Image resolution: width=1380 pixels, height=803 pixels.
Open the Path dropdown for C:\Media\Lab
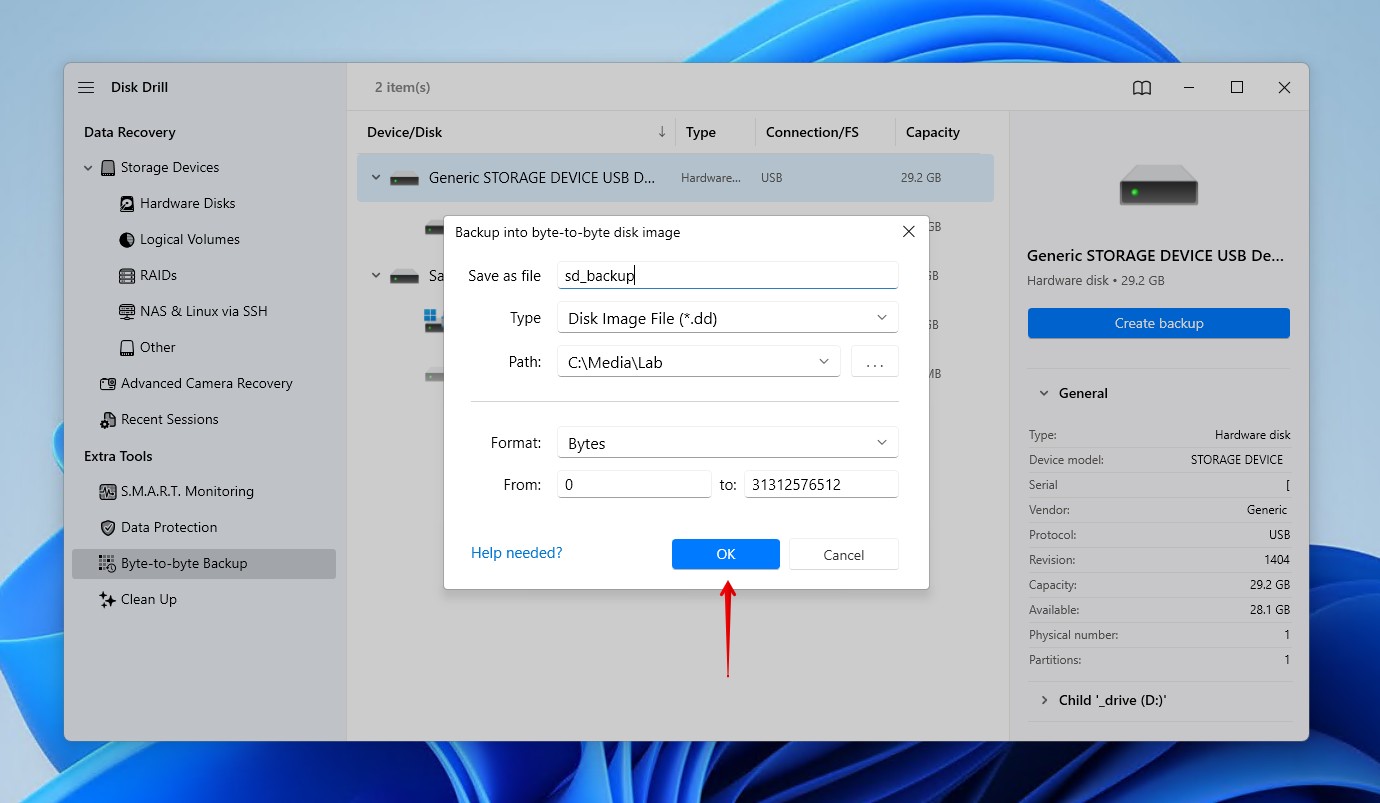[822, 361]
